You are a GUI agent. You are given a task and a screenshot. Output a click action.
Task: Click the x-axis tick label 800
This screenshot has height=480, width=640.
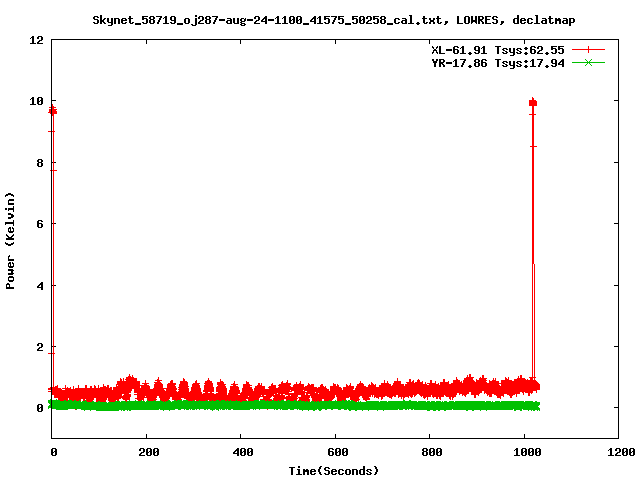(x=432, y=452)
